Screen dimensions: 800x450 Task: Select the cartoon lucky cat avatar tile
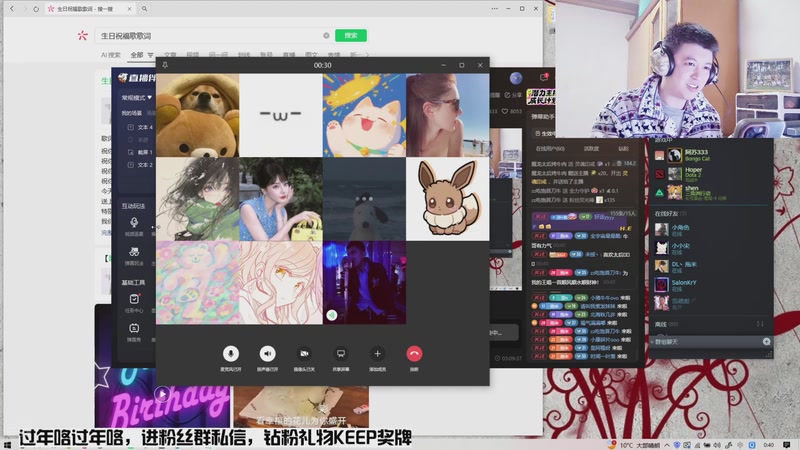[x=364, y=115]
